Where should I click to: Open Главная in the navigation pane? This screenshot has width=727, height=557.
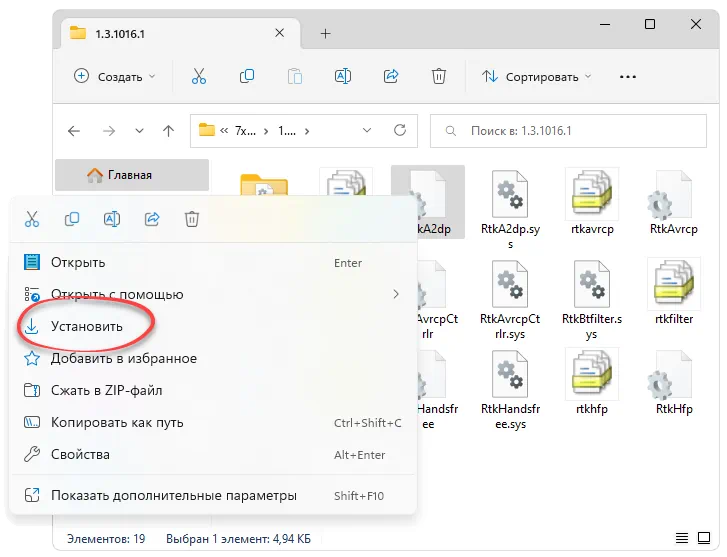132,175
